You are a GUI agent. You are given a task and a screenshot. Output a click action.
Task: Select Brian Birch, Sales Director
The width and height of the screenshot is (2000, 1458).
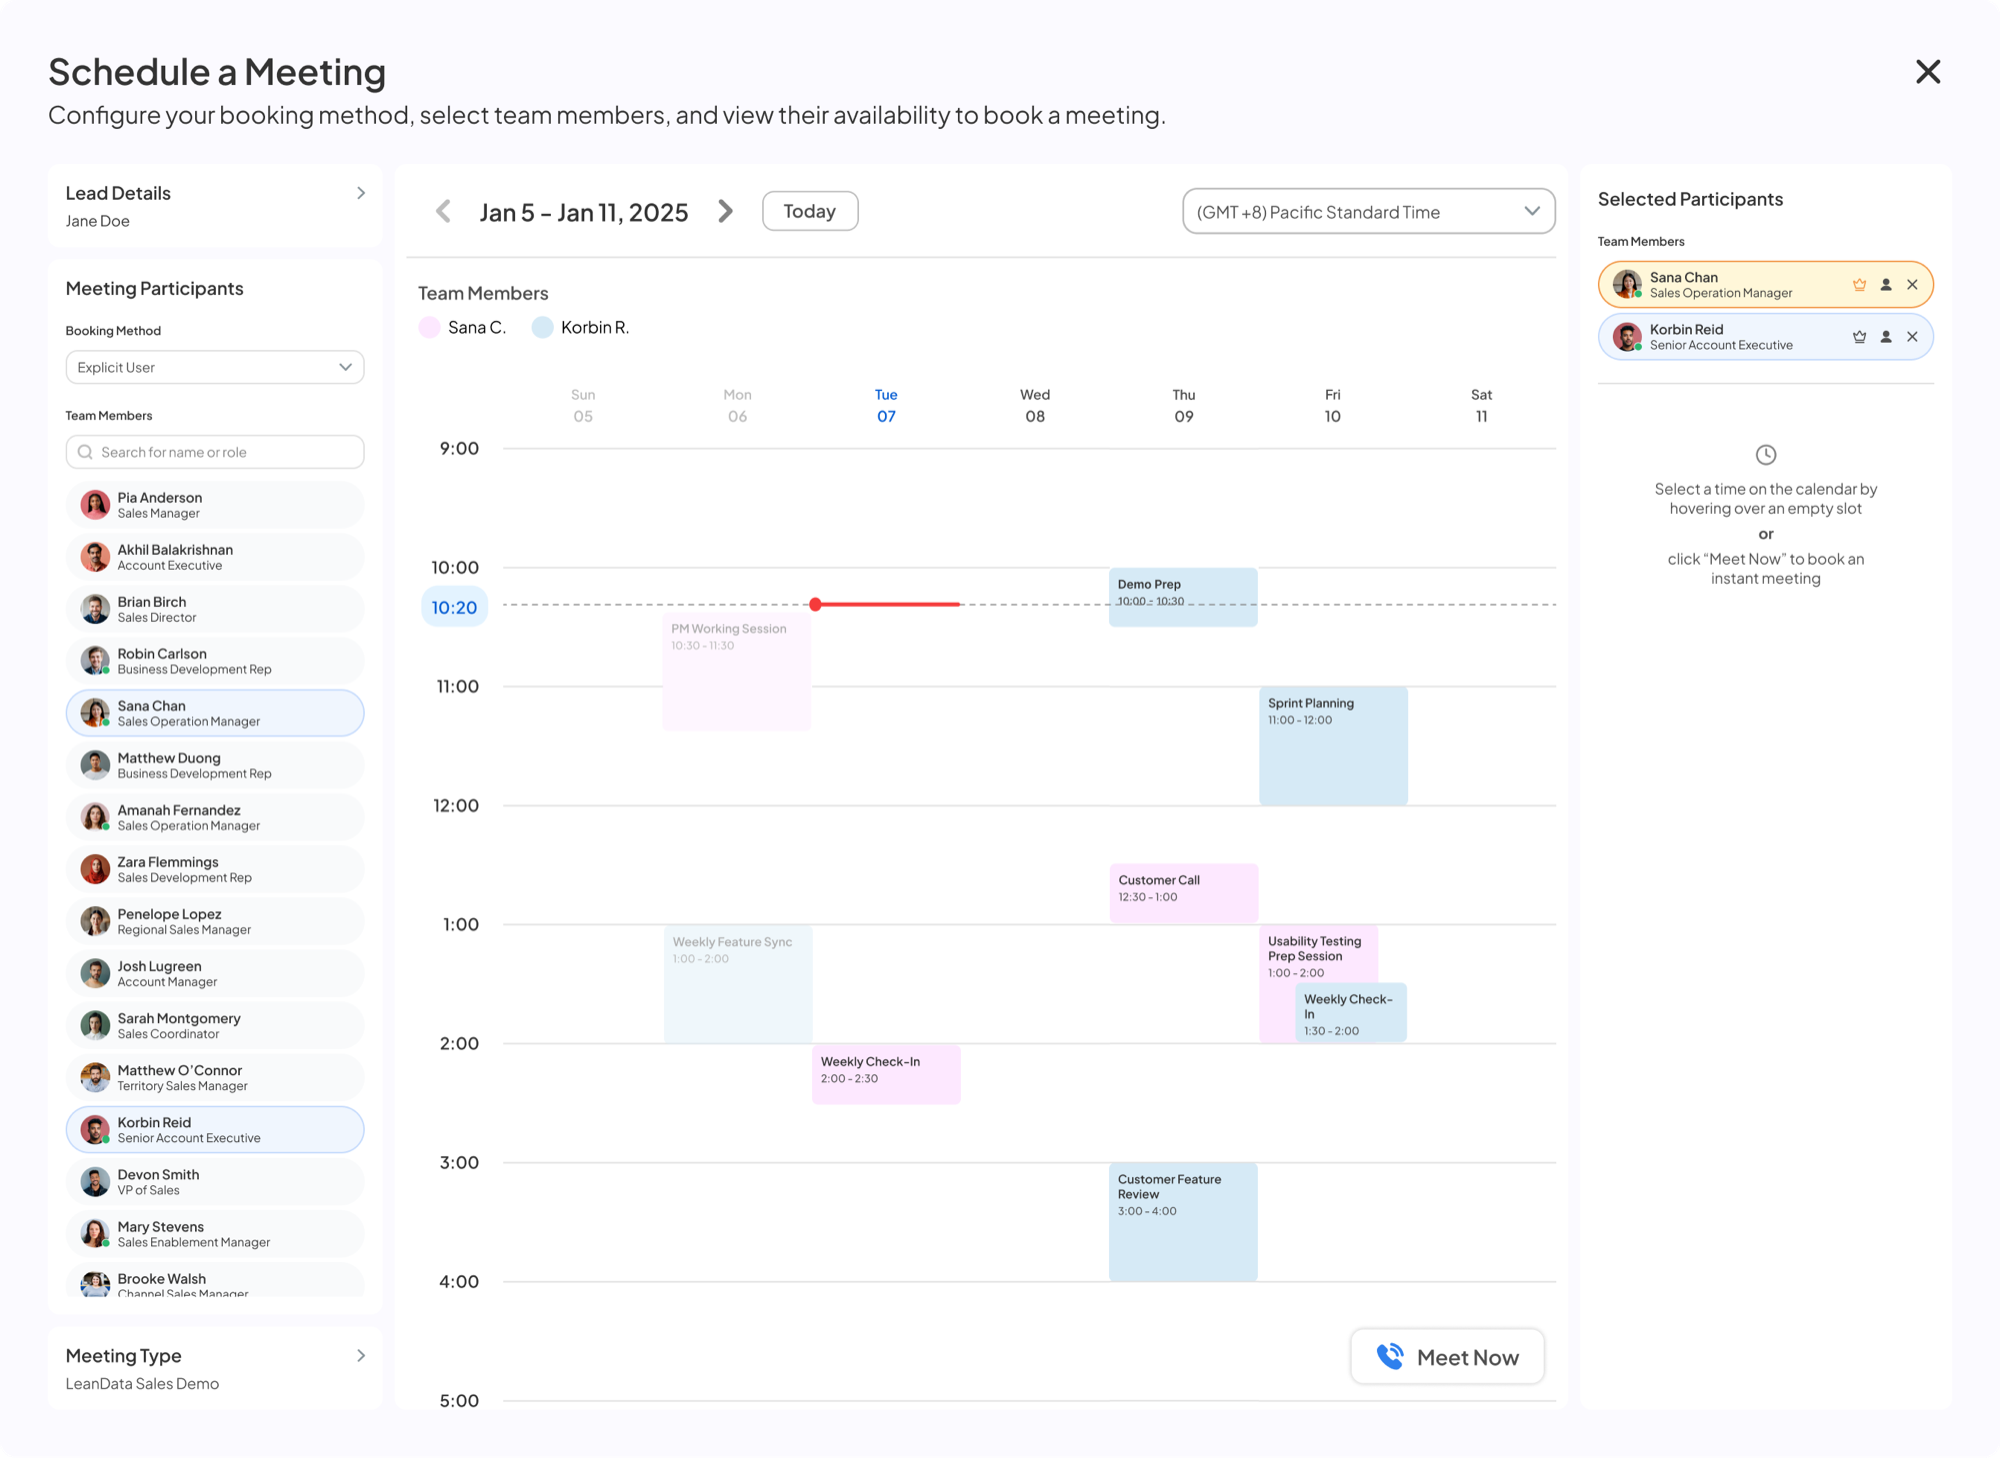(x=215, y=609)
